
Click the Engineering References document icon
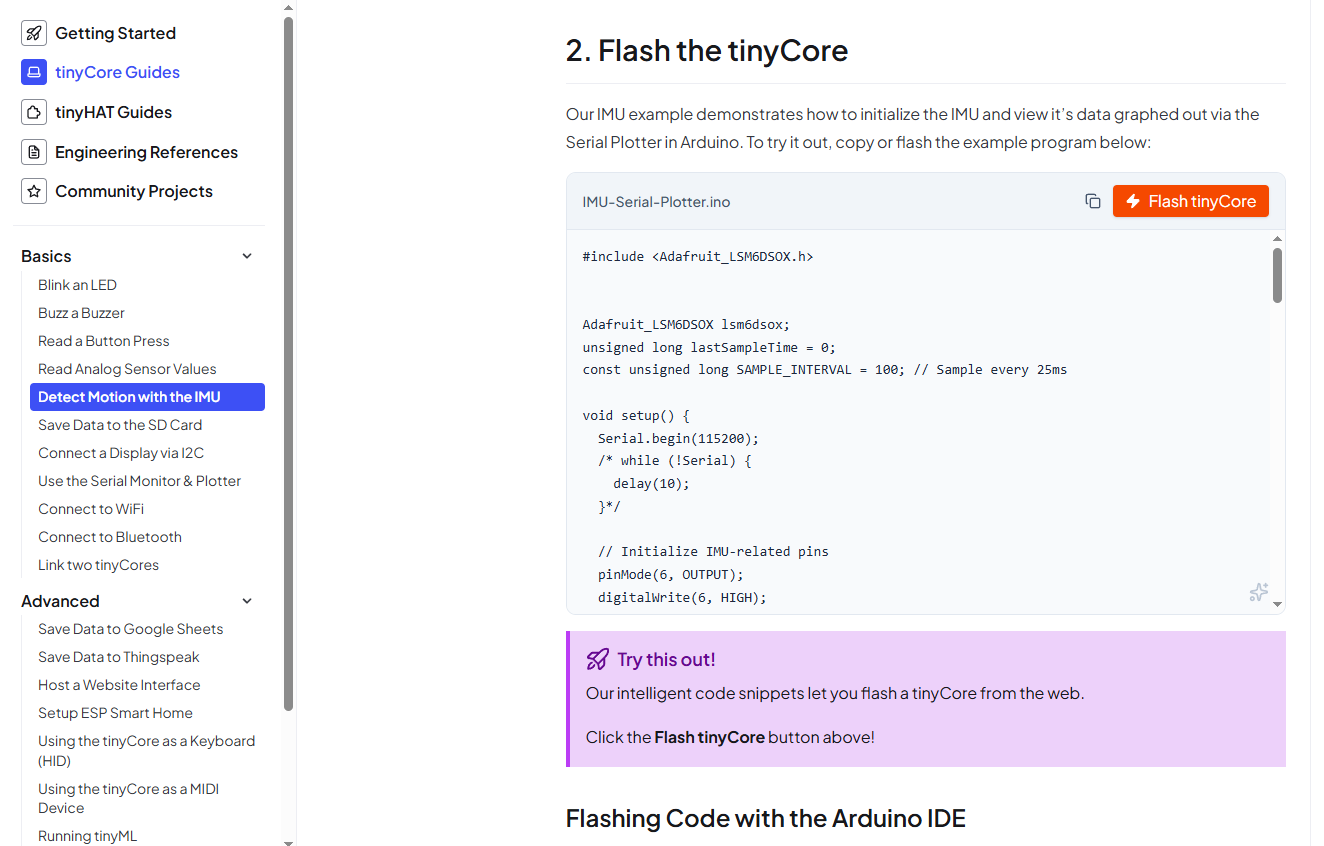pos(34,152)
